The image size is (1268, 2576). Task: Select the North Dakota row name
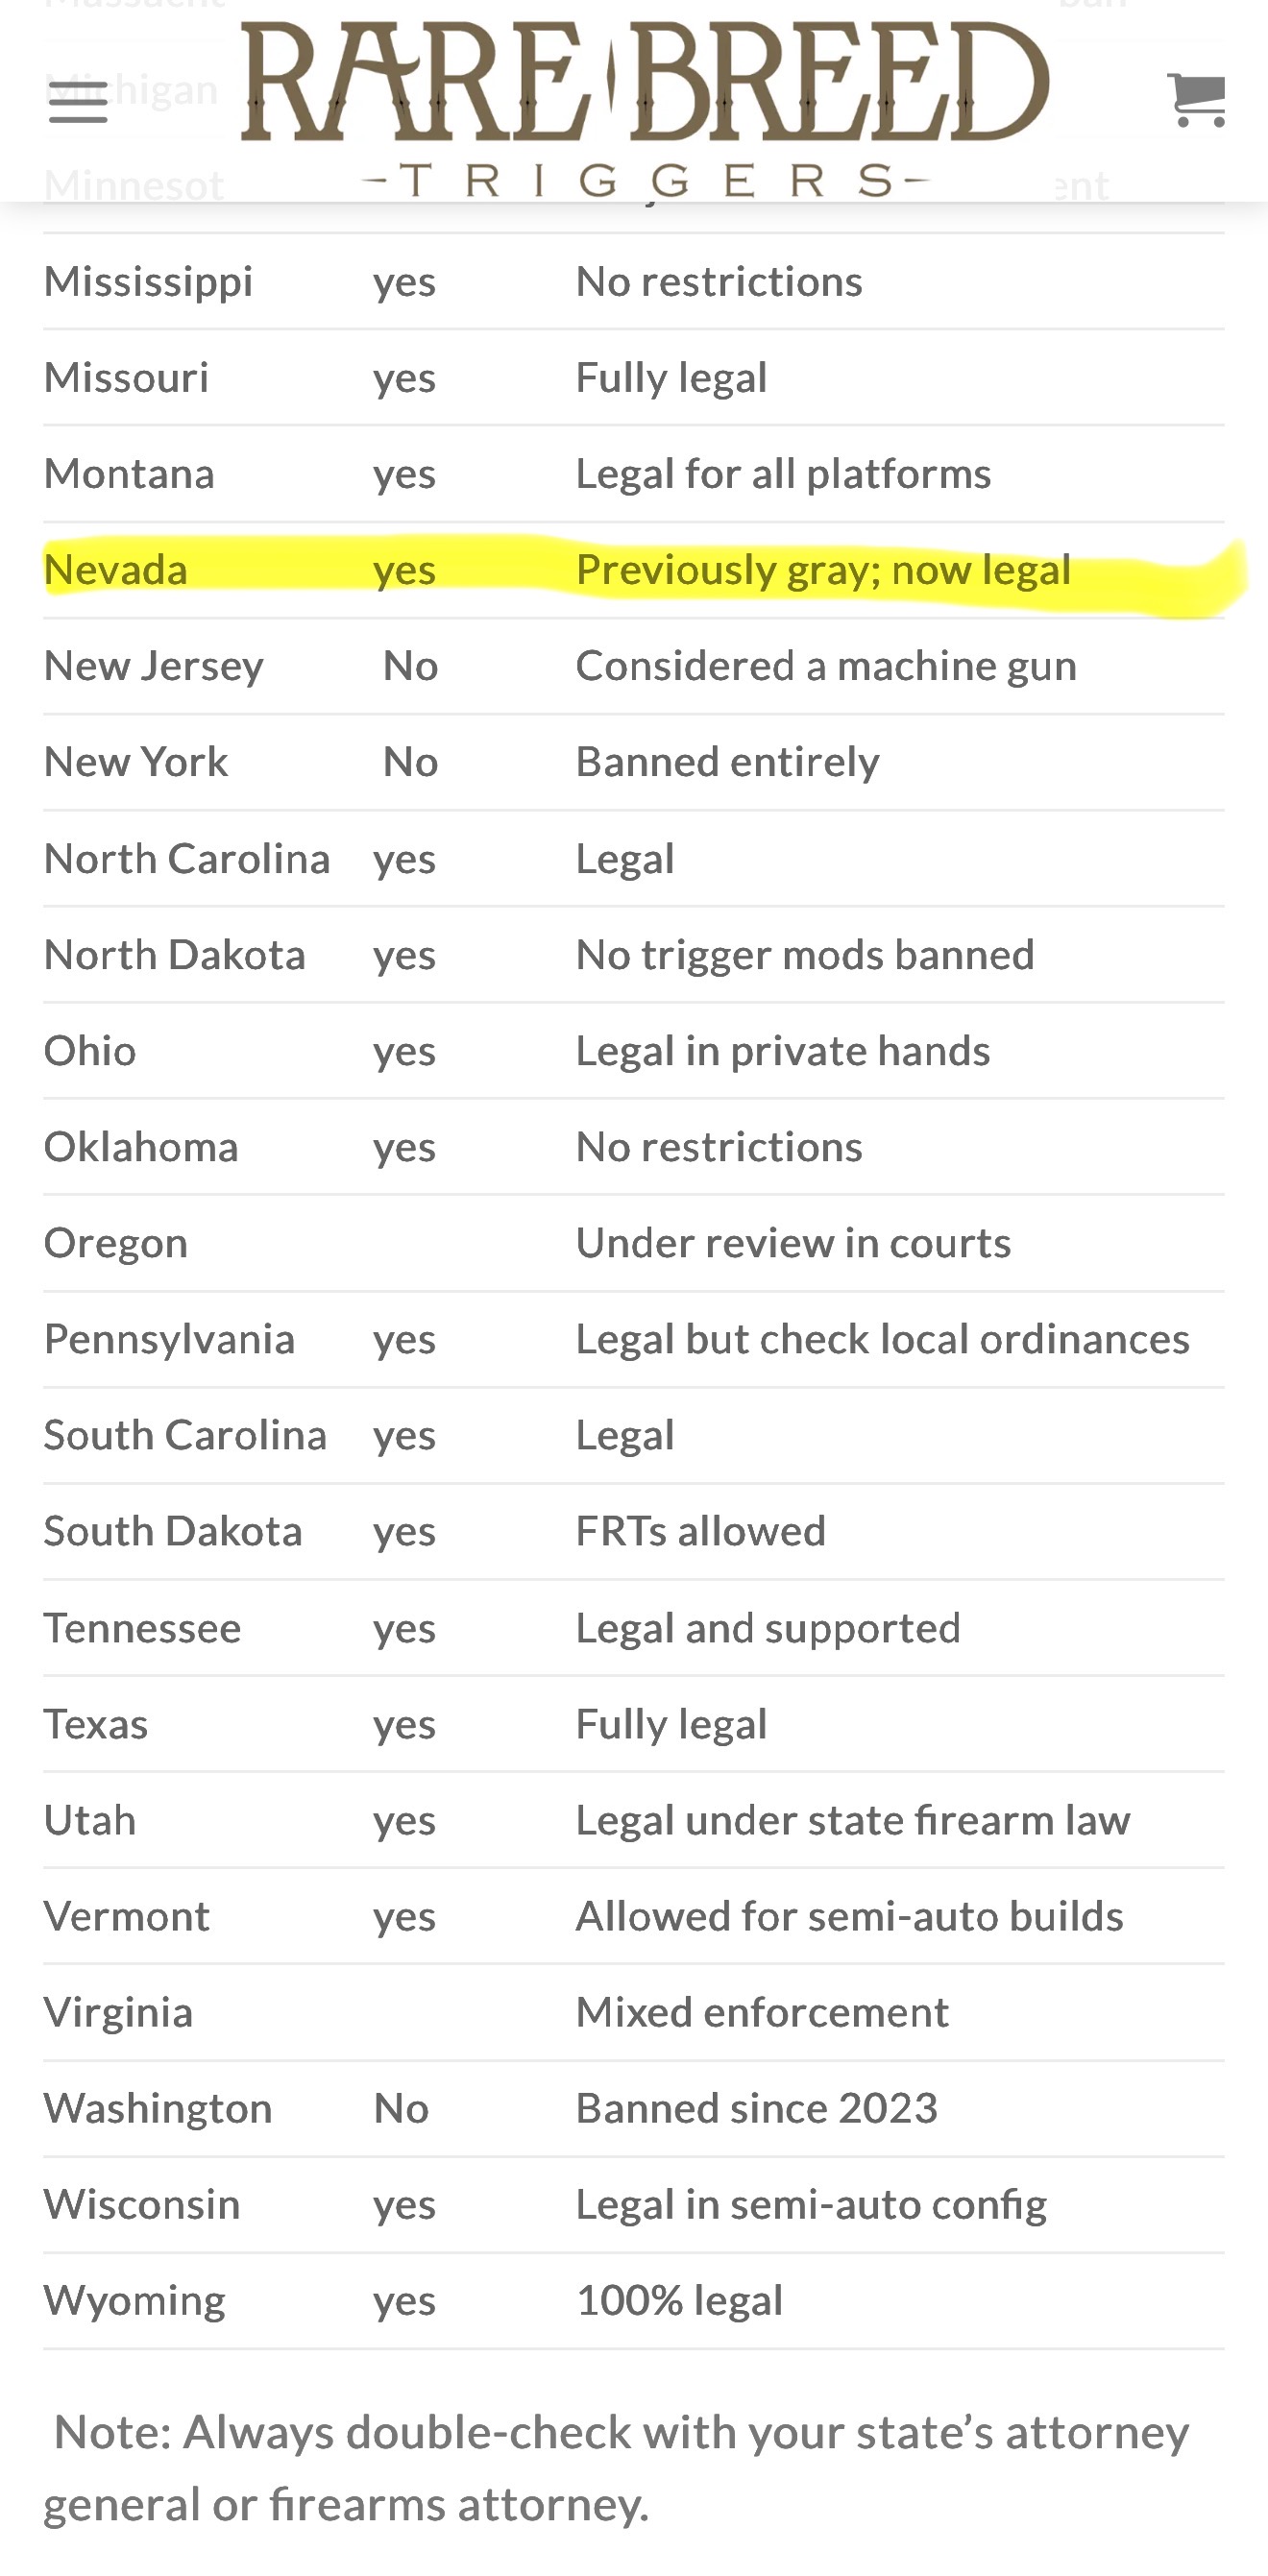coord(174,955)
